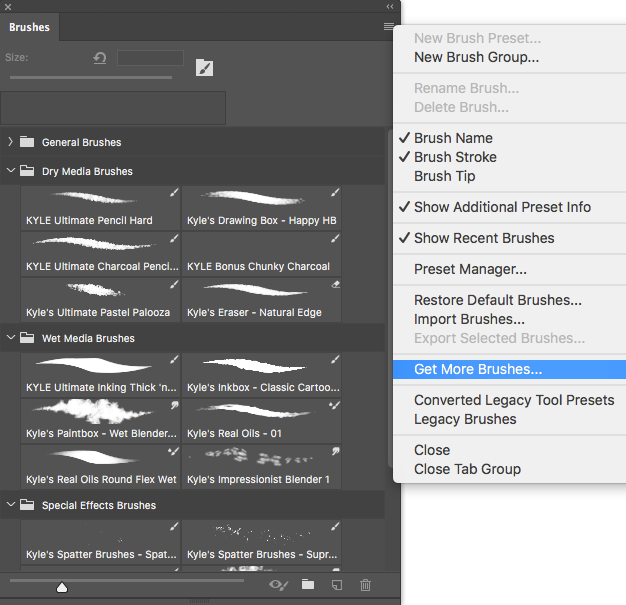Select Kyle's Real Oils - 01 brush

point(261,421)
